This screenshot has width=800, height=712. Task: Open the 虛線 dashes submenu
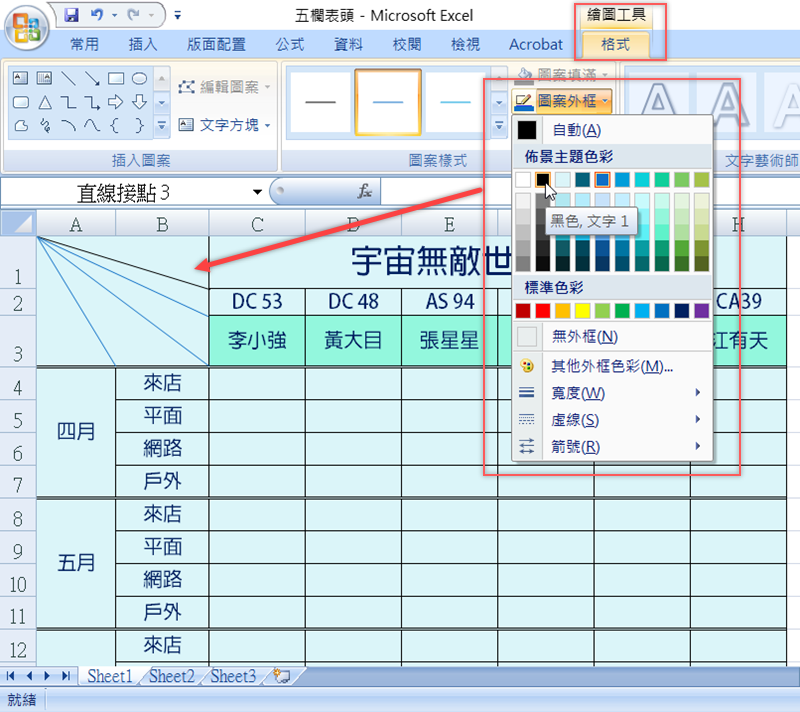coord(610,420)
